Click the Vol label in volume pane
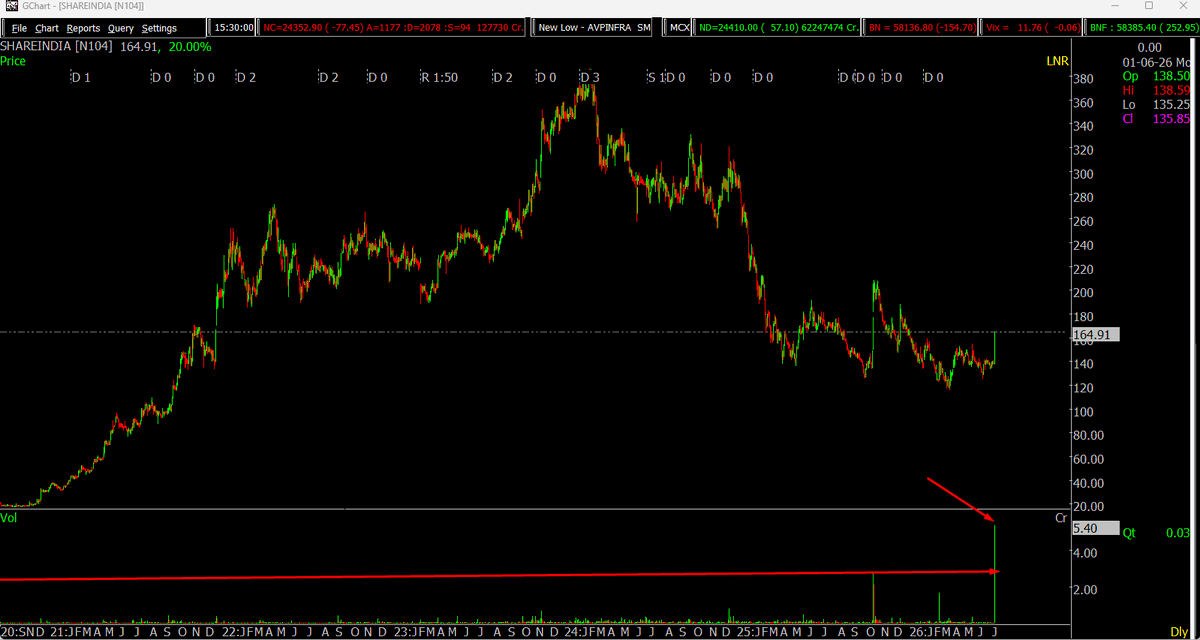This screenshot has width=1200, height=640. point(9,519)
